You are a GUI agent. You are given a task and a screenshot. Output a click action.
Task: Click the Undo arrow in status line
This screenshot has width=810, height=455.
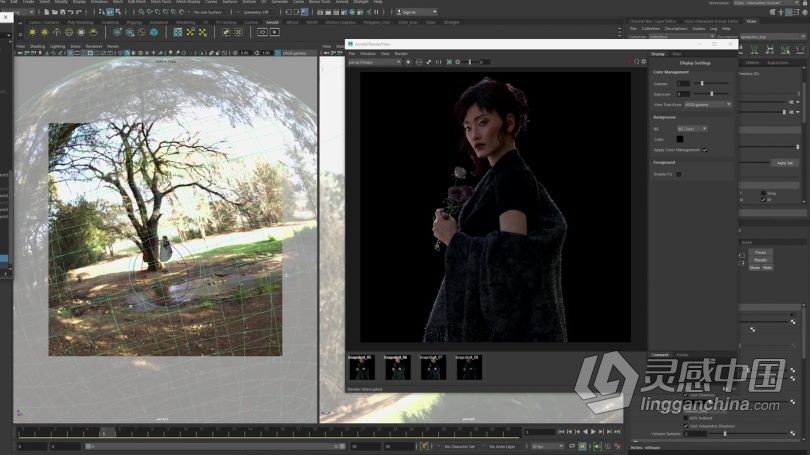[x=70, y=12]
